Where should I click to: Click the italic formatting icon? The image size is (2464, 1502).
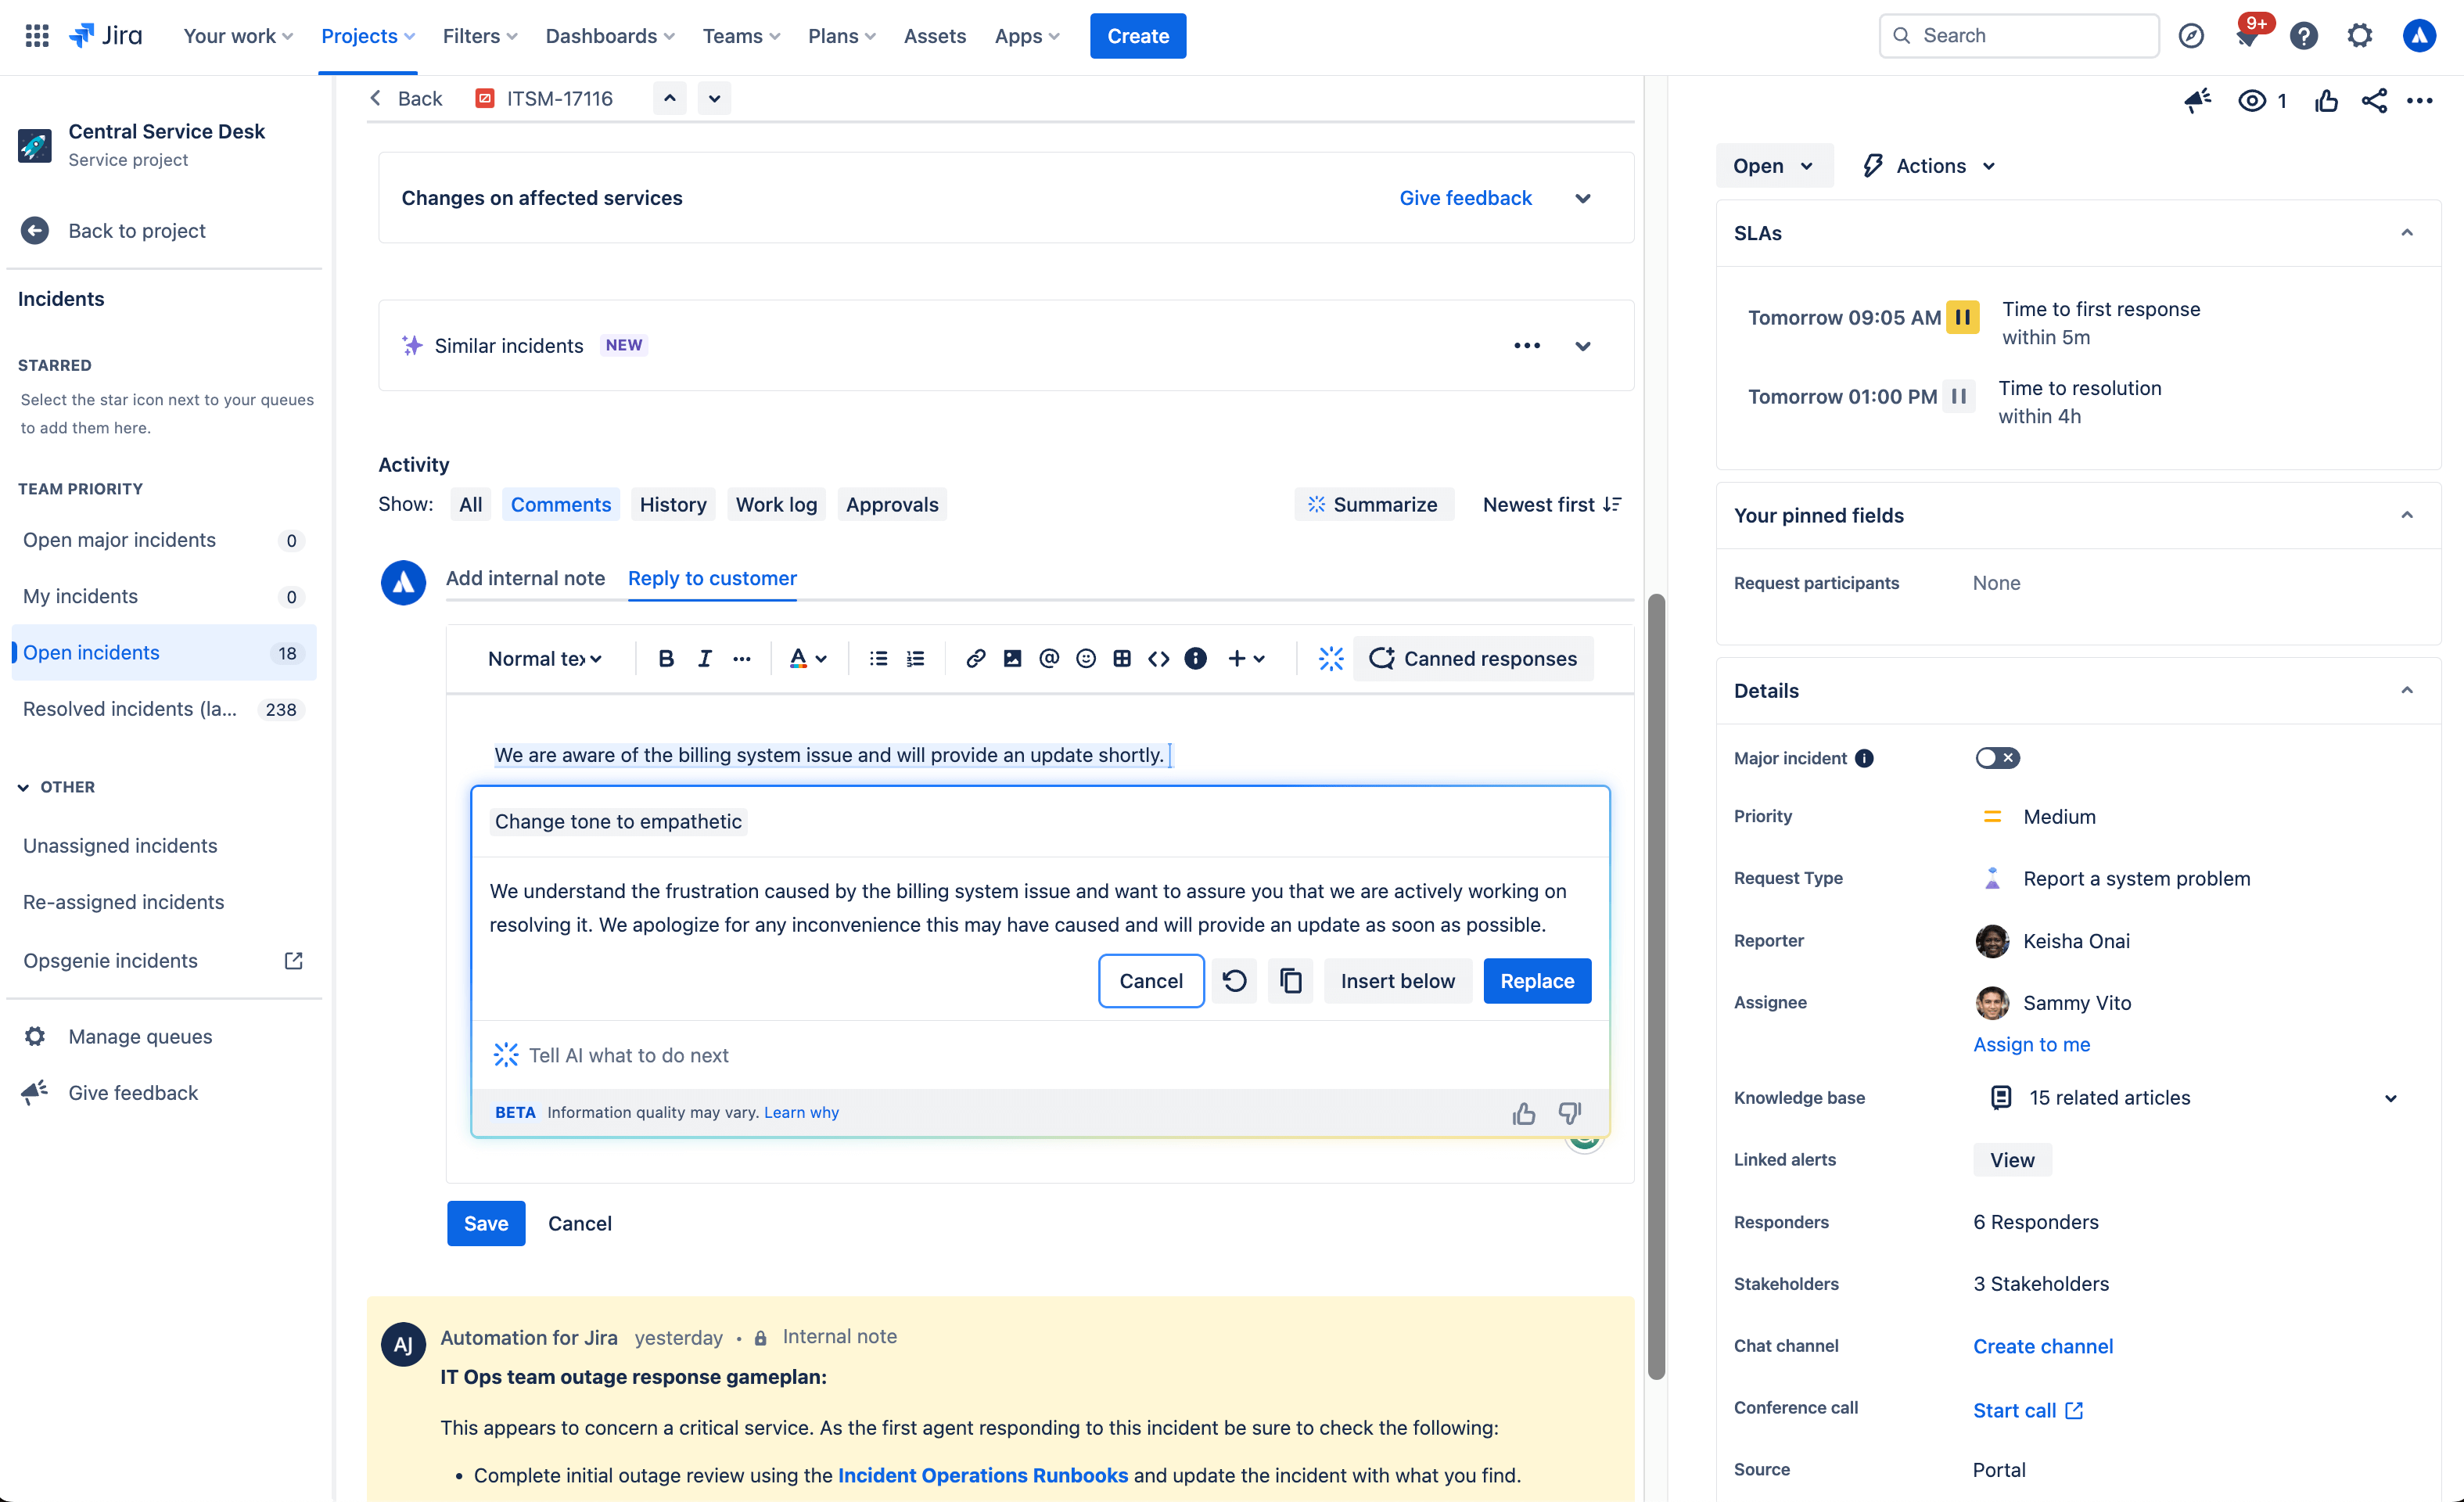tap(704, 657)
